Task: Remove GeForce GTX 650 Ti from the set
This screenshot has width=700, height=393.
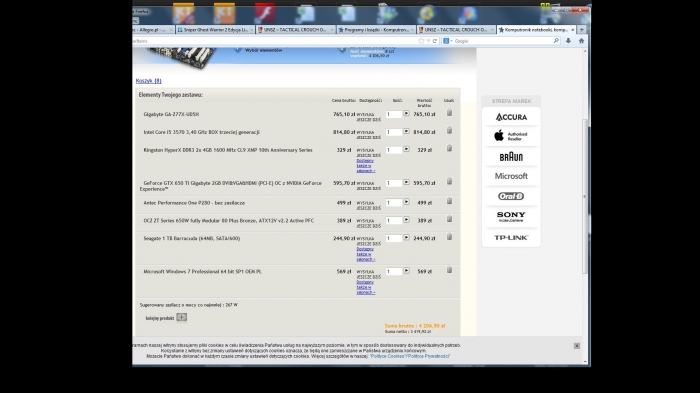Action: [x=450, y=181]
